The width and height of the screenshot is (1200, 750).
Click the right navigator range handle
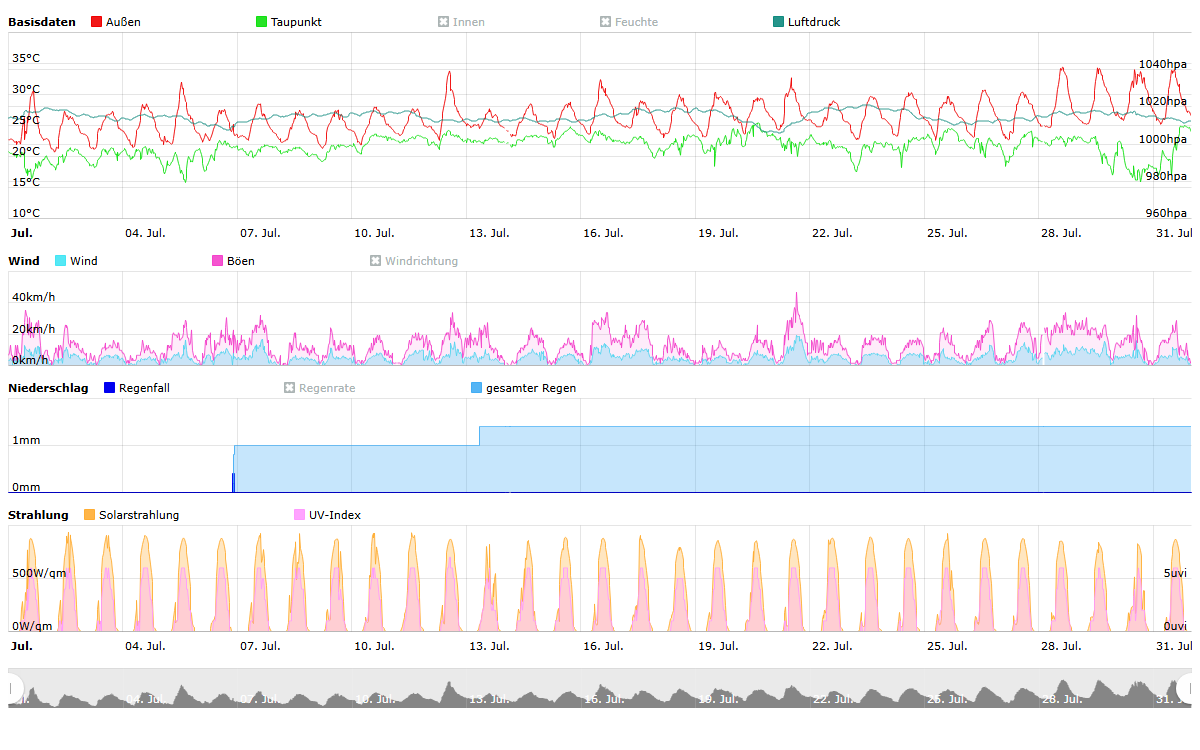[x=1186, y=688]
